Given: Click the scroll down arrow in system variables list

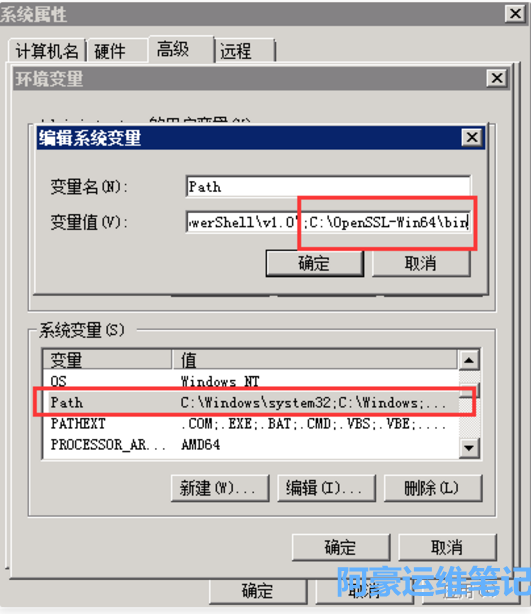Looking at the screenshot, I should click(x=469, y=447).
